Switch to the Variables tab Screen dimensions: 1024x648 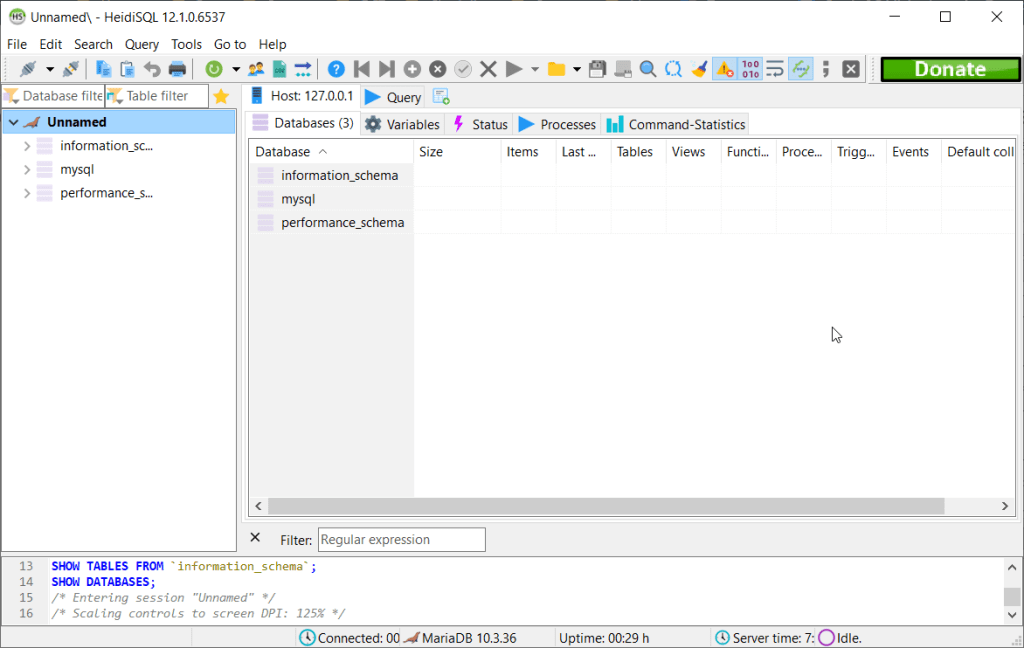point(402,124)
